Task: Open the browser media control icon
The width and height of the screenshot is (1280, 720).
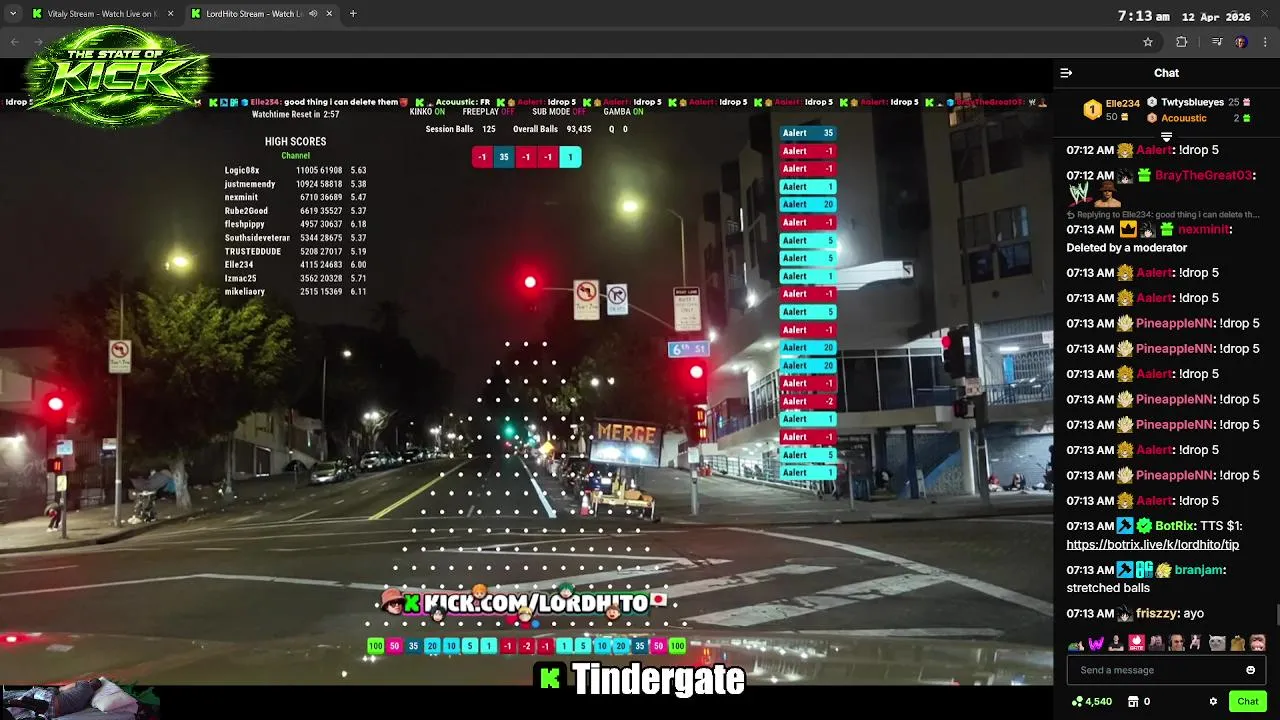Action: pyautogui.click(x=1217, y=42)
